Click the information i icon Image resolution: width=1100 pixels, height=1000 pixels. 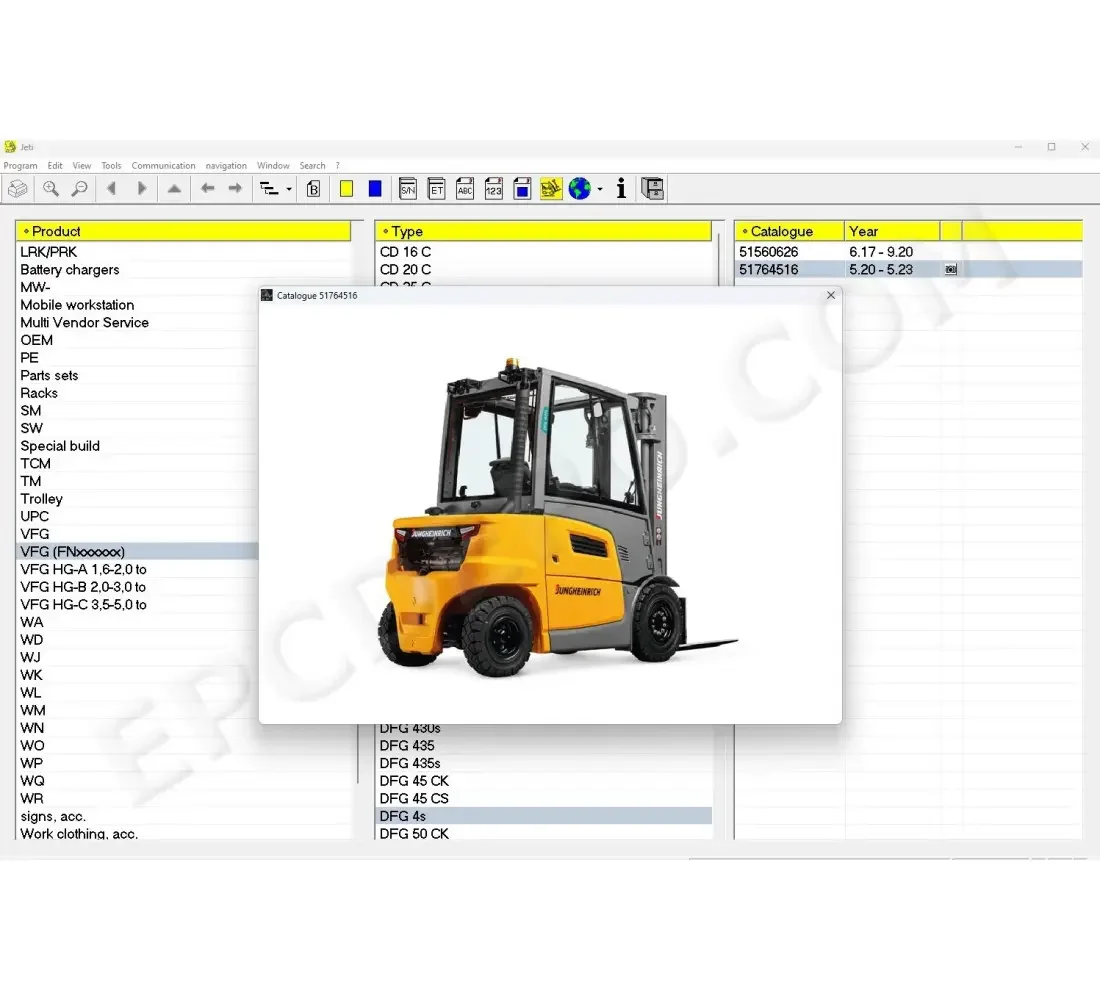tap(621, 188)
